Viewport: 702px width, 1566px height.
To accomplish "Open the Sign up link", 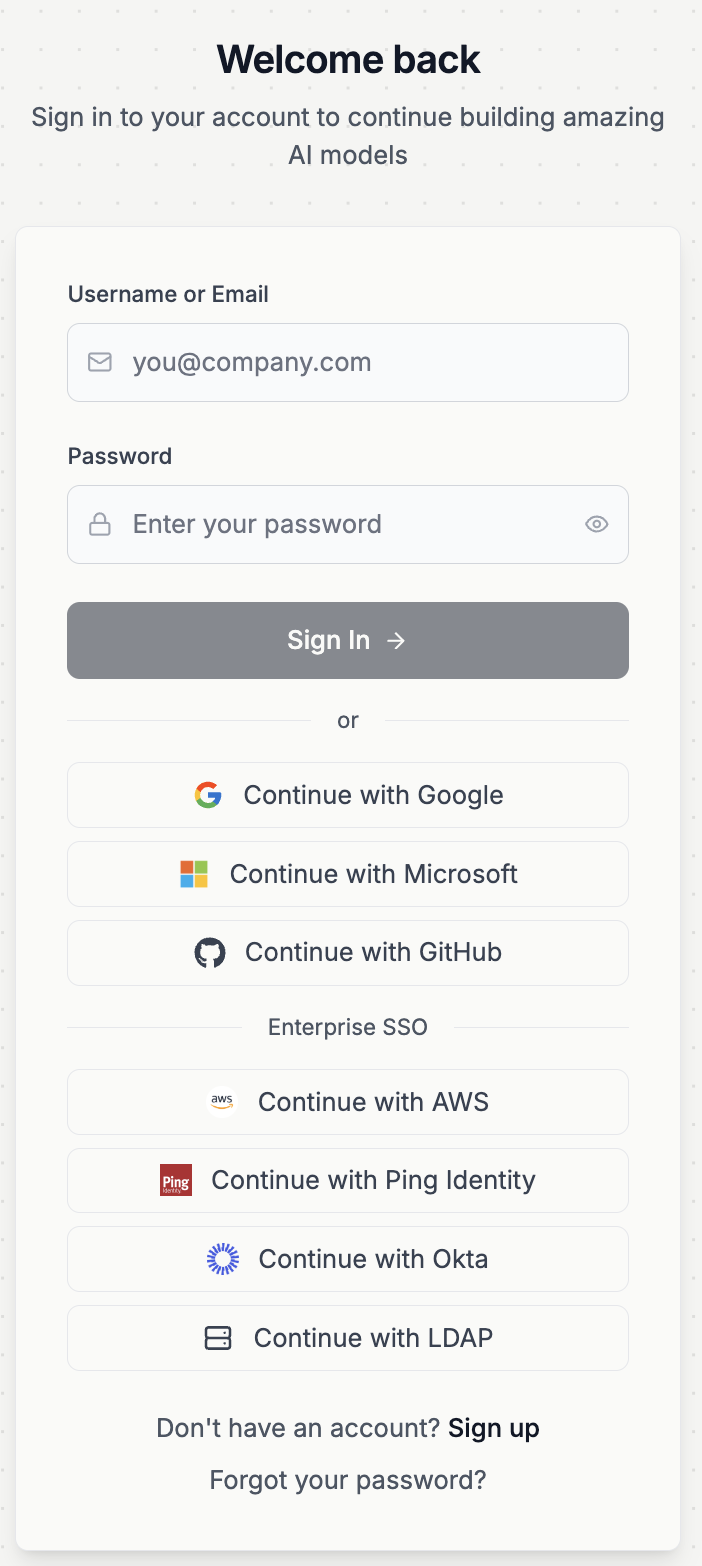I will pyautogui.click(x=493, y=1428).
